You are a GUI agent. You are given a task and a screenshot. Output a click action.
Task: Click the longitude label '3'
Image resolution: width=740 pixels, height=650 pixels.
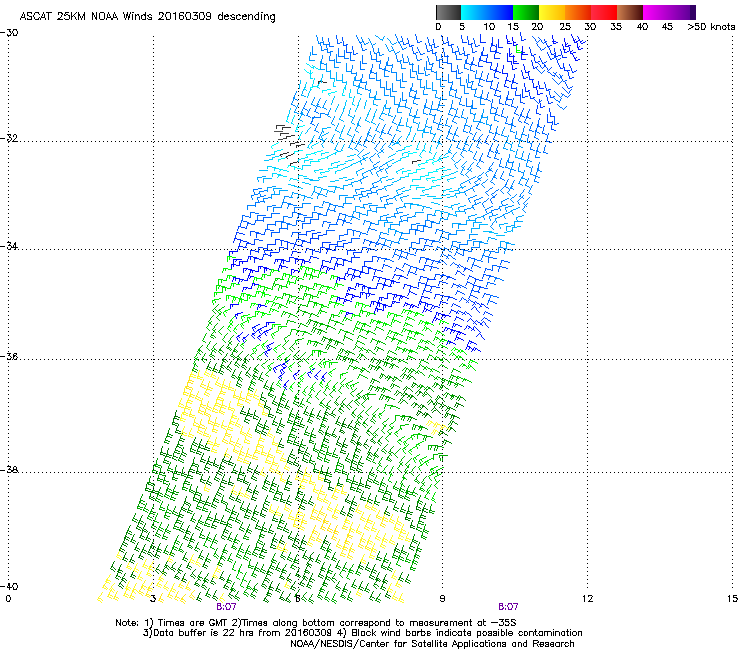click(153, 599)
